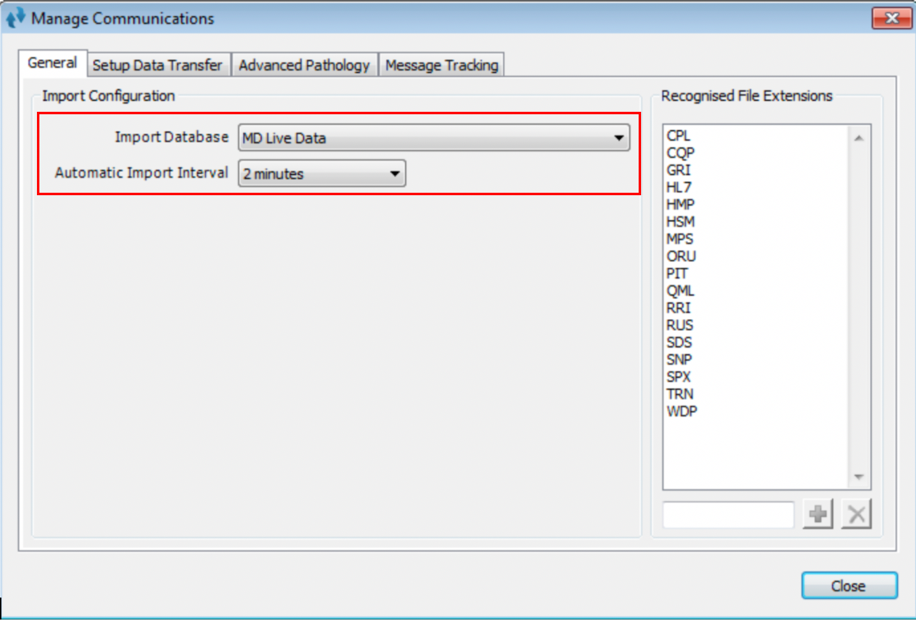Switch to the Setup Data Transfer tab
Screen dimensions: 916x620
coord(157,65)
